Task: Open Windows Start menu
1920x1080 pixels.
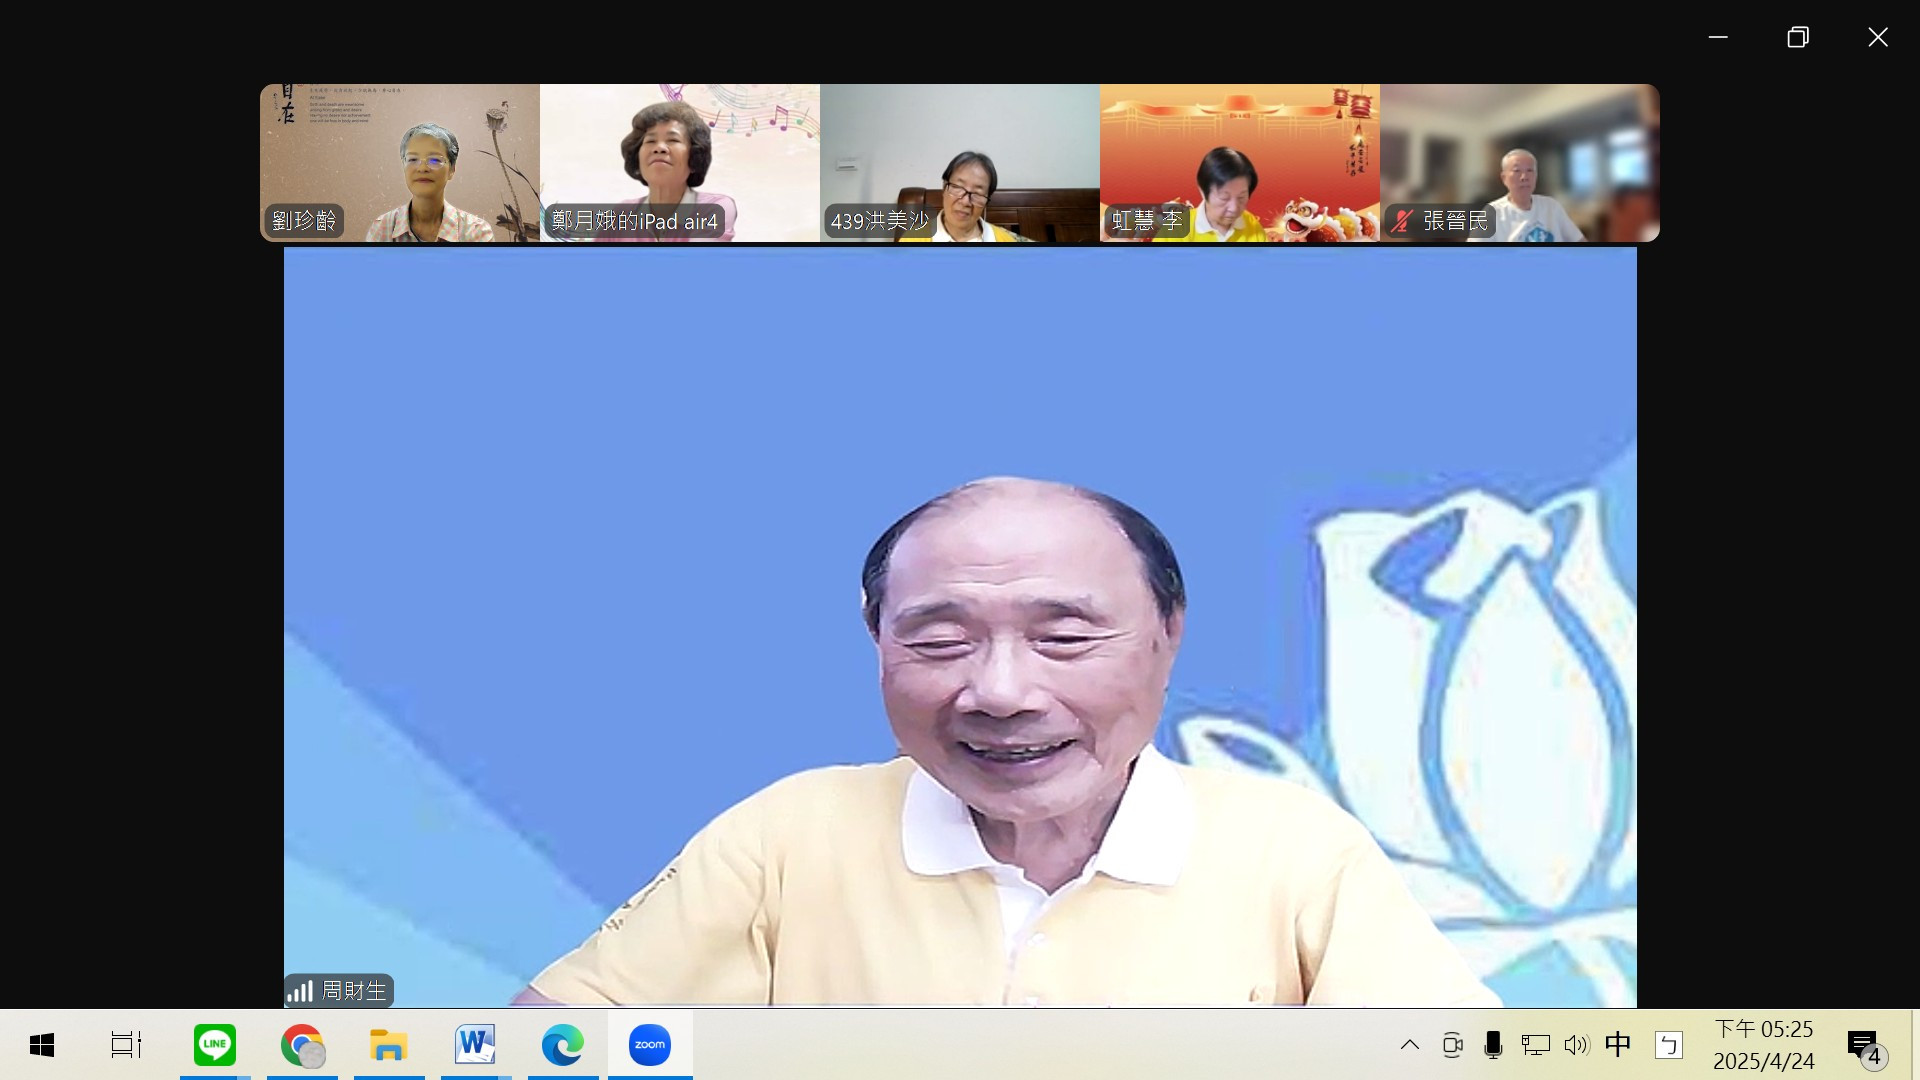Action: (x=42, y=1045)
